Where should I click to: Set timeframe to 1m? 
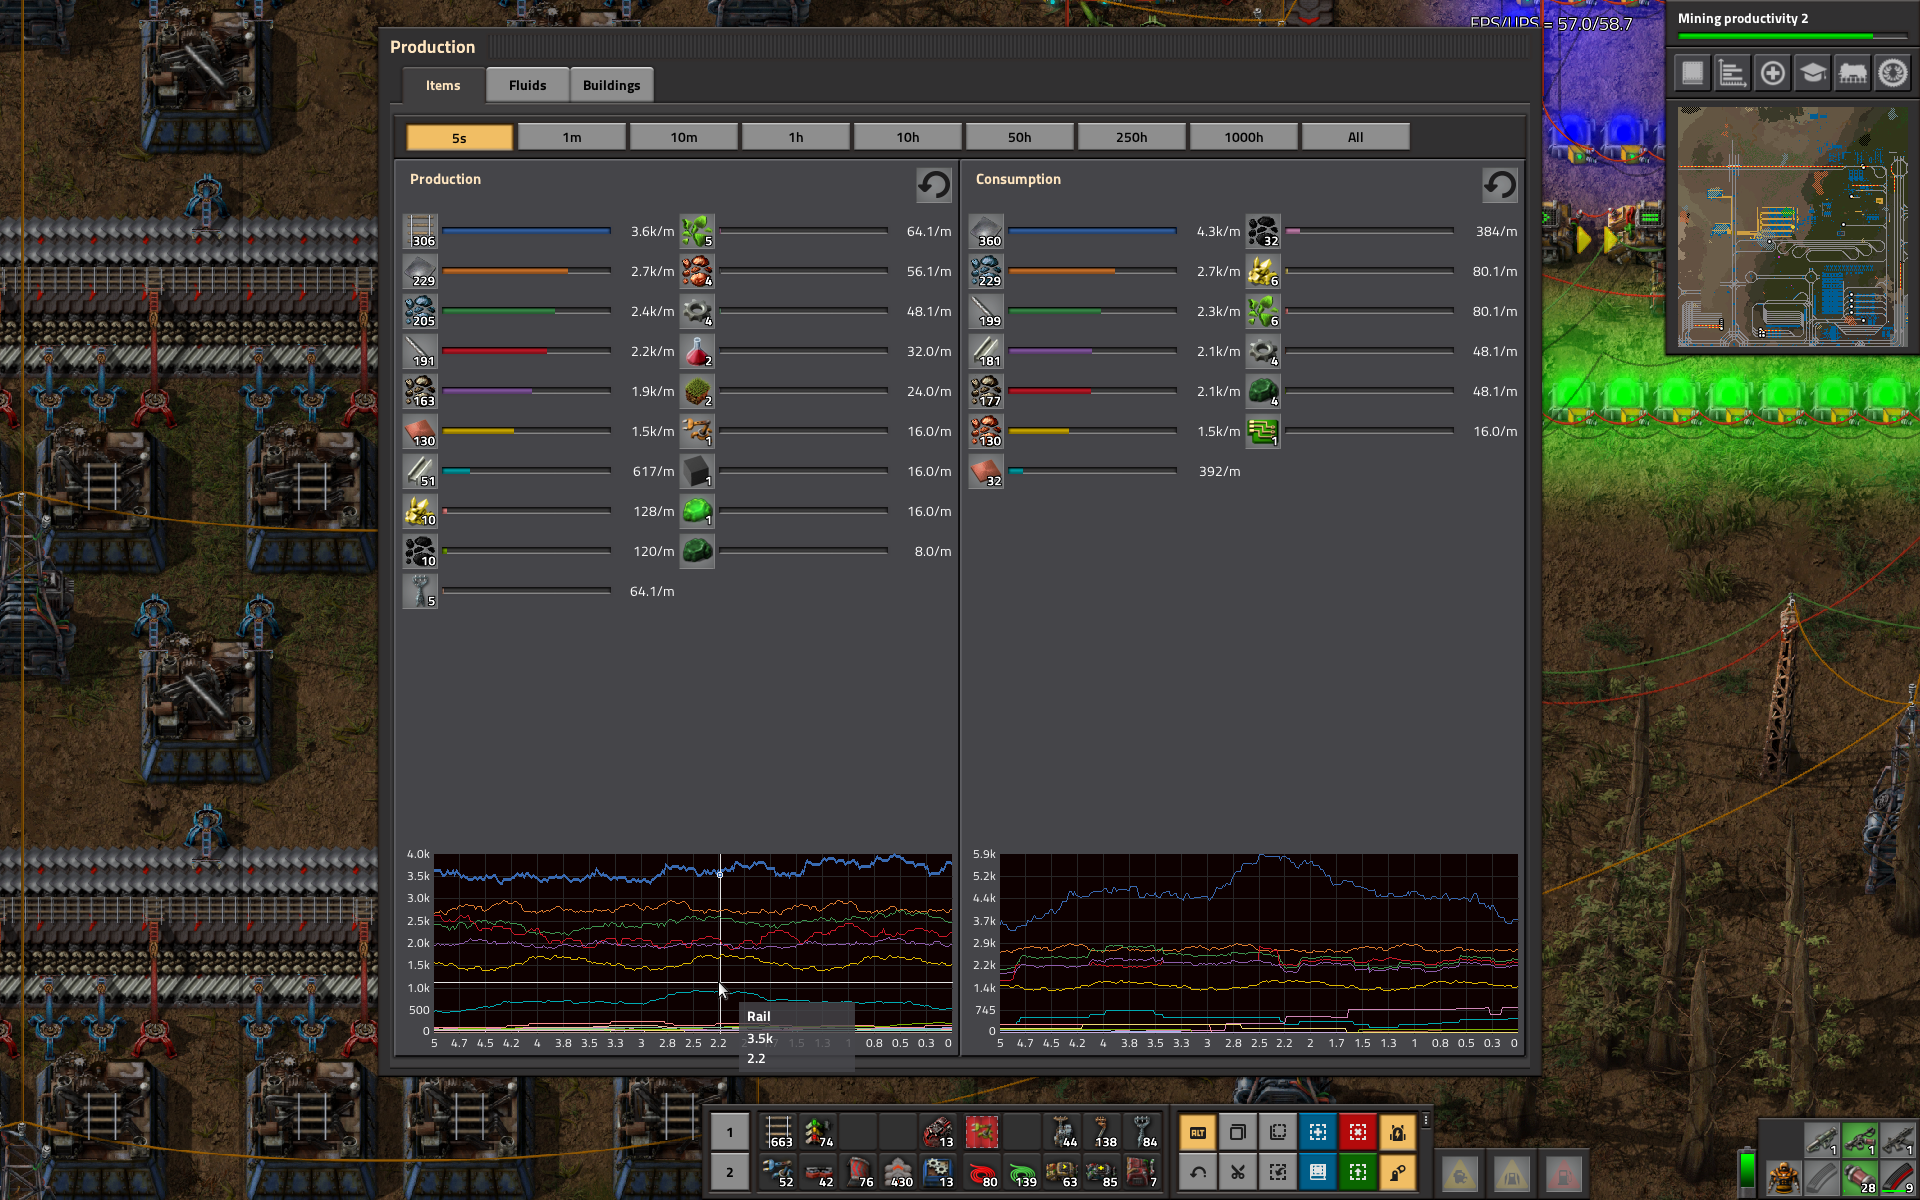pos(571,137)
